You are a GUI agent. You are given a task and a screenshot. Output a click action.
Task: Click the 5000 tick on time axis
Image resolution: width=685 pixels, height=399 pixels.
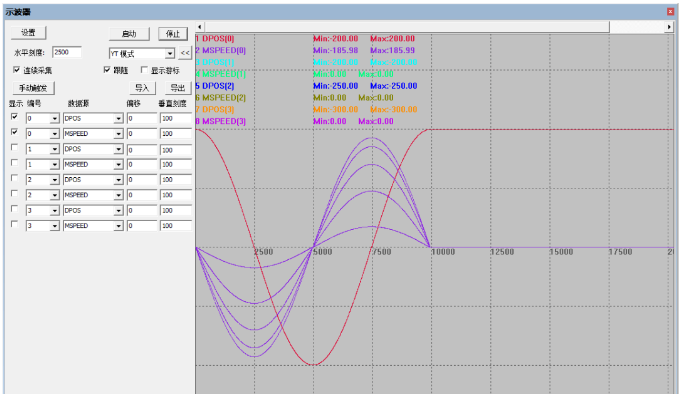tap(322, 252)
